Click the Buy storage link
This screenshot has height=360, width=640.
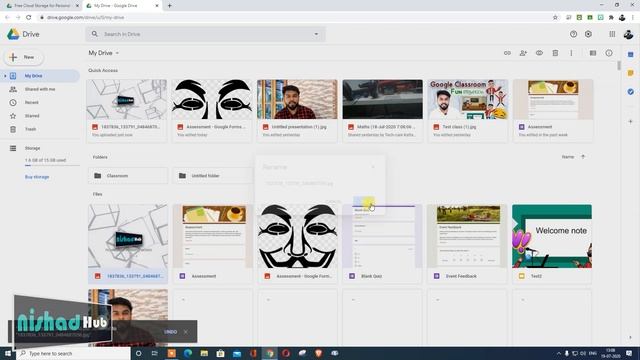pyautogui.click(x=37, y=177)
